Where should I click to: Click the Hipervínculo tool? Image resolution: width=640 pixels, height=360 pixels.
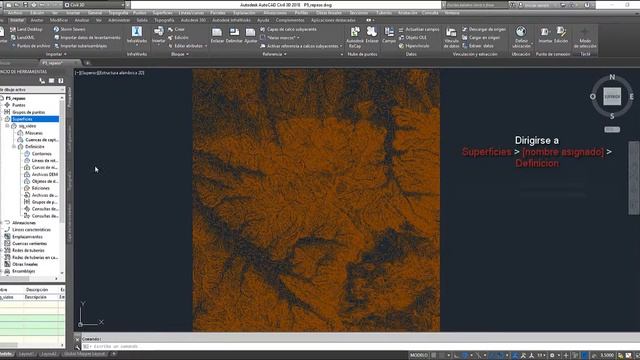tap(414, 46)
